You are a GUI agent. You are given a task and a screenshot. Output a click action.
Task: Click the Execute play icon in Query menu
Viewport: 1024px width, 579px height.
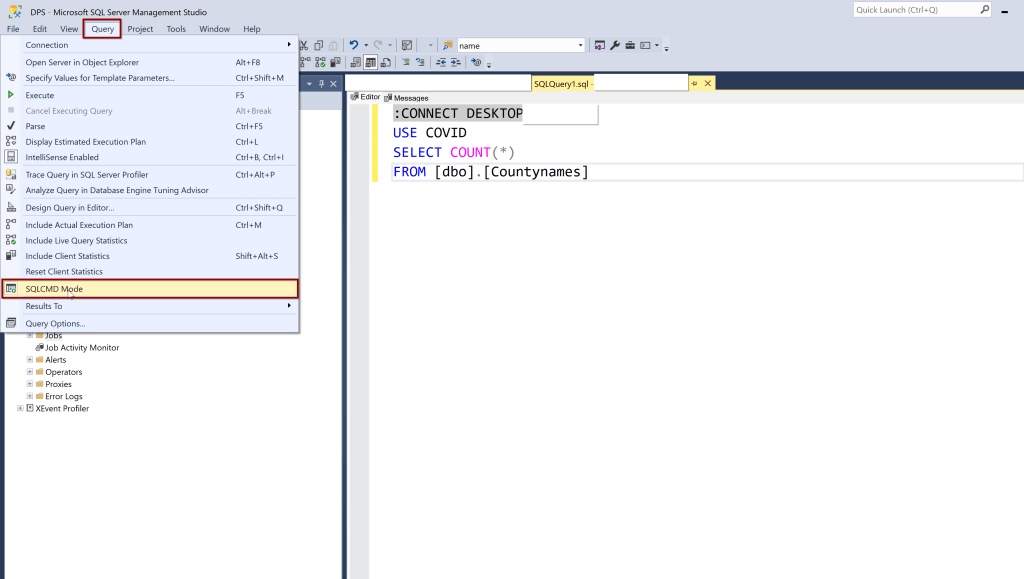pos(11,95)
